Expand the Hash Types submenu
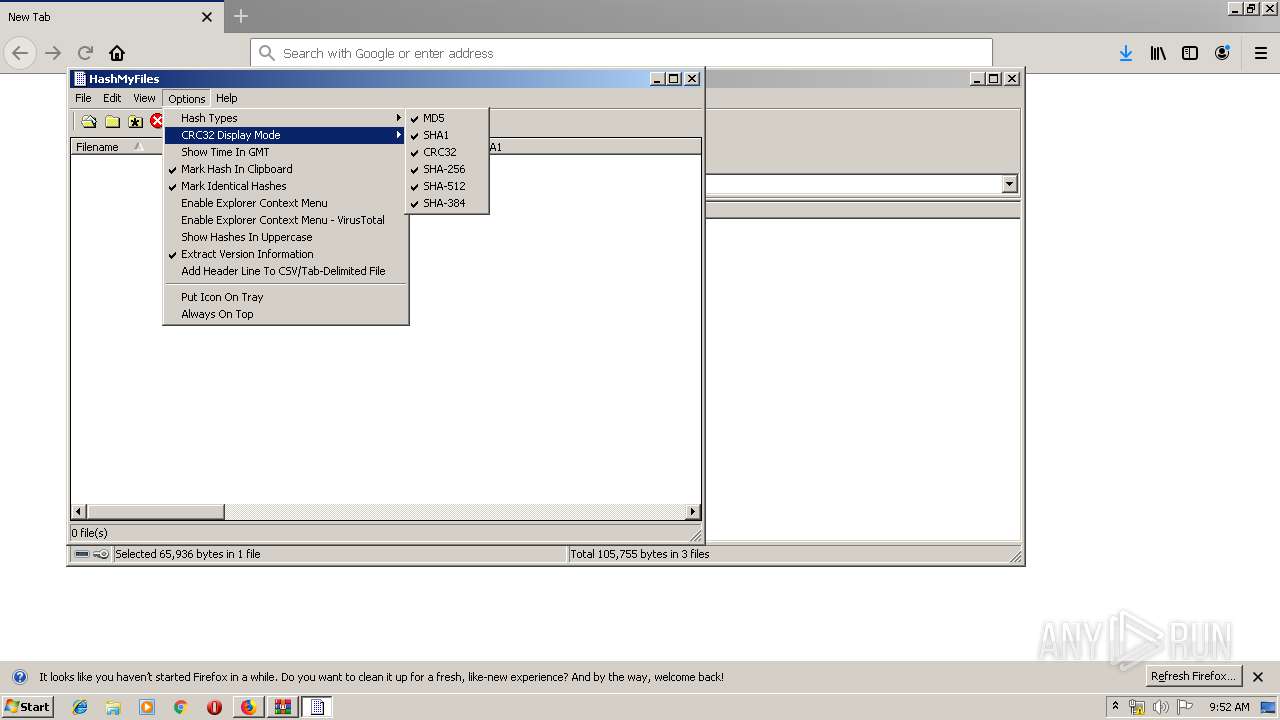 [x=286, y=118]
